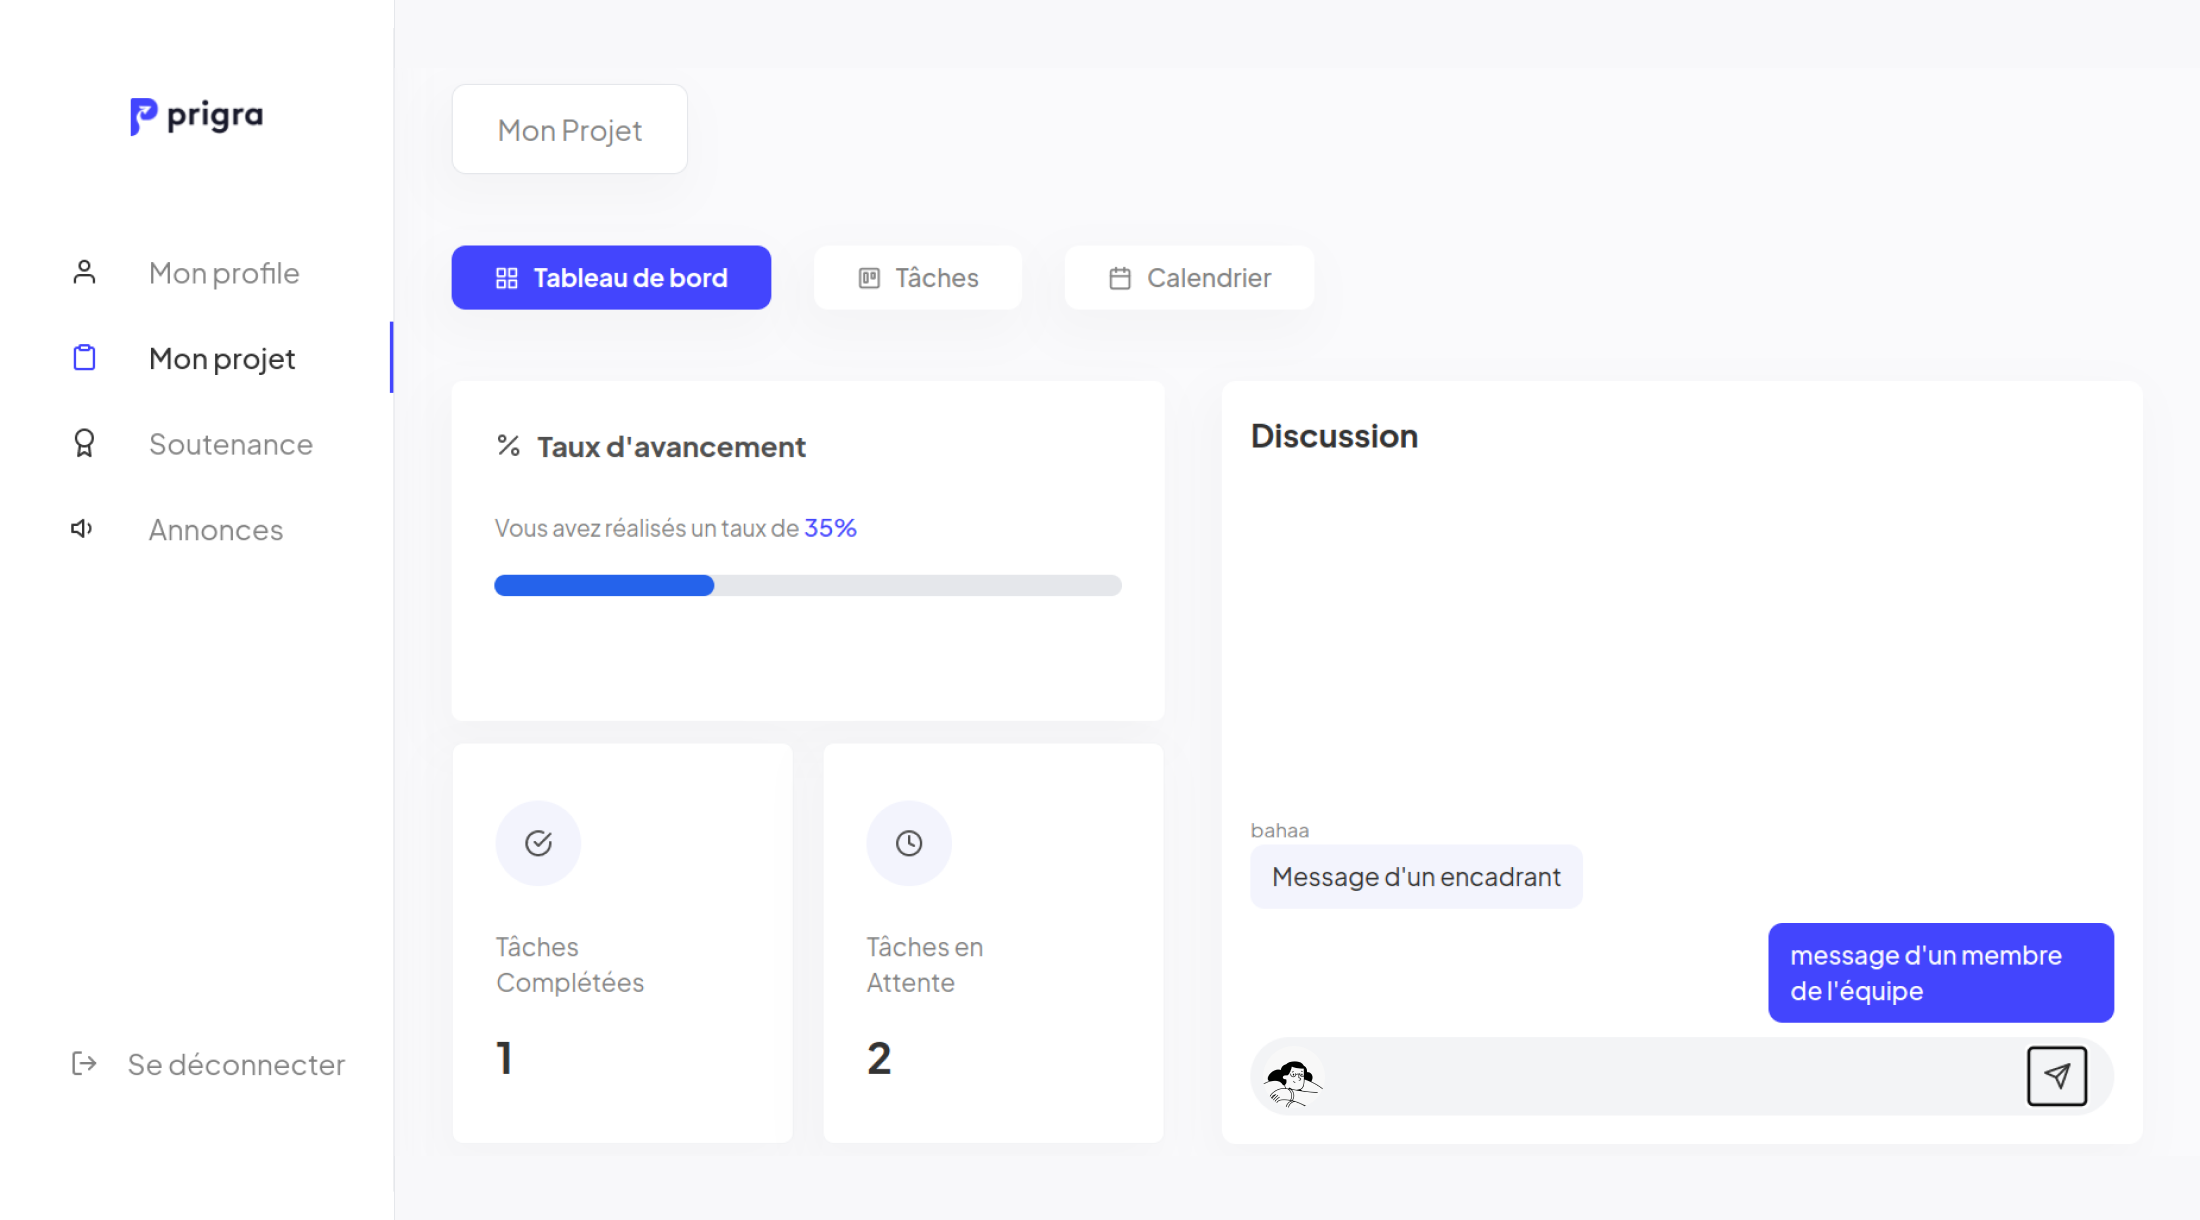Click the clipboard icon beside Mon projet

[x=84, y=357]
